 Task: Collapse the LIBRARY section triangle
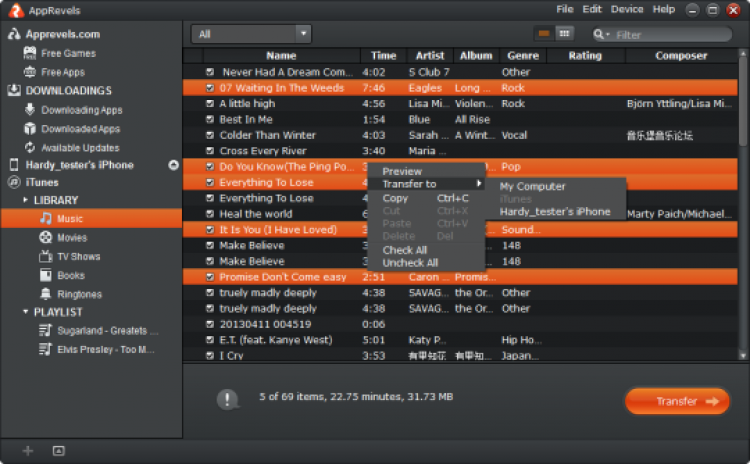click(x=25, y=200)
